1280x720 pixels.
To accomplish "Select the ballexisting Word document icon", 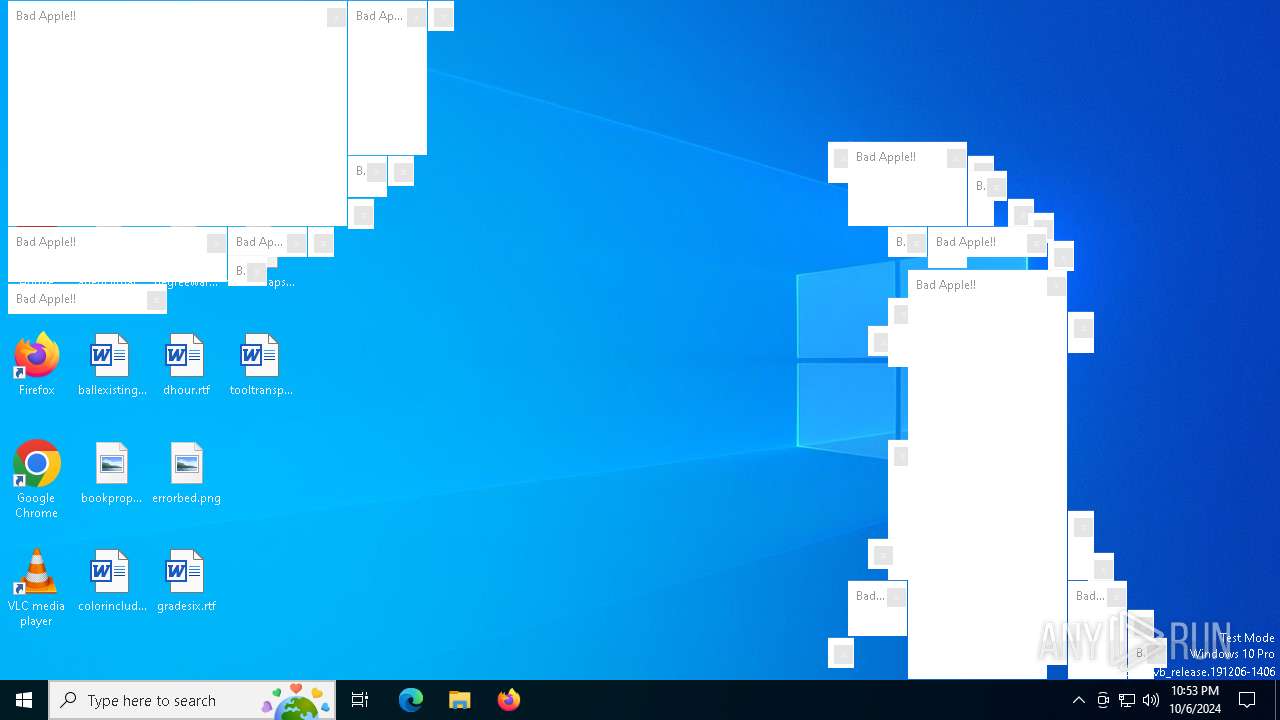I will pyautogui.click(x=111, y=365).
